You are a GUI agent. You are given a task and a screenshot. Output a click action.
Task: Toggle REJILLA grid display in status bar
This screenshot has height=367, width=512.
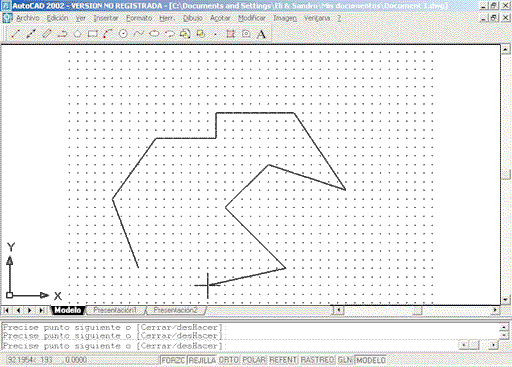(x=202, y=360)
